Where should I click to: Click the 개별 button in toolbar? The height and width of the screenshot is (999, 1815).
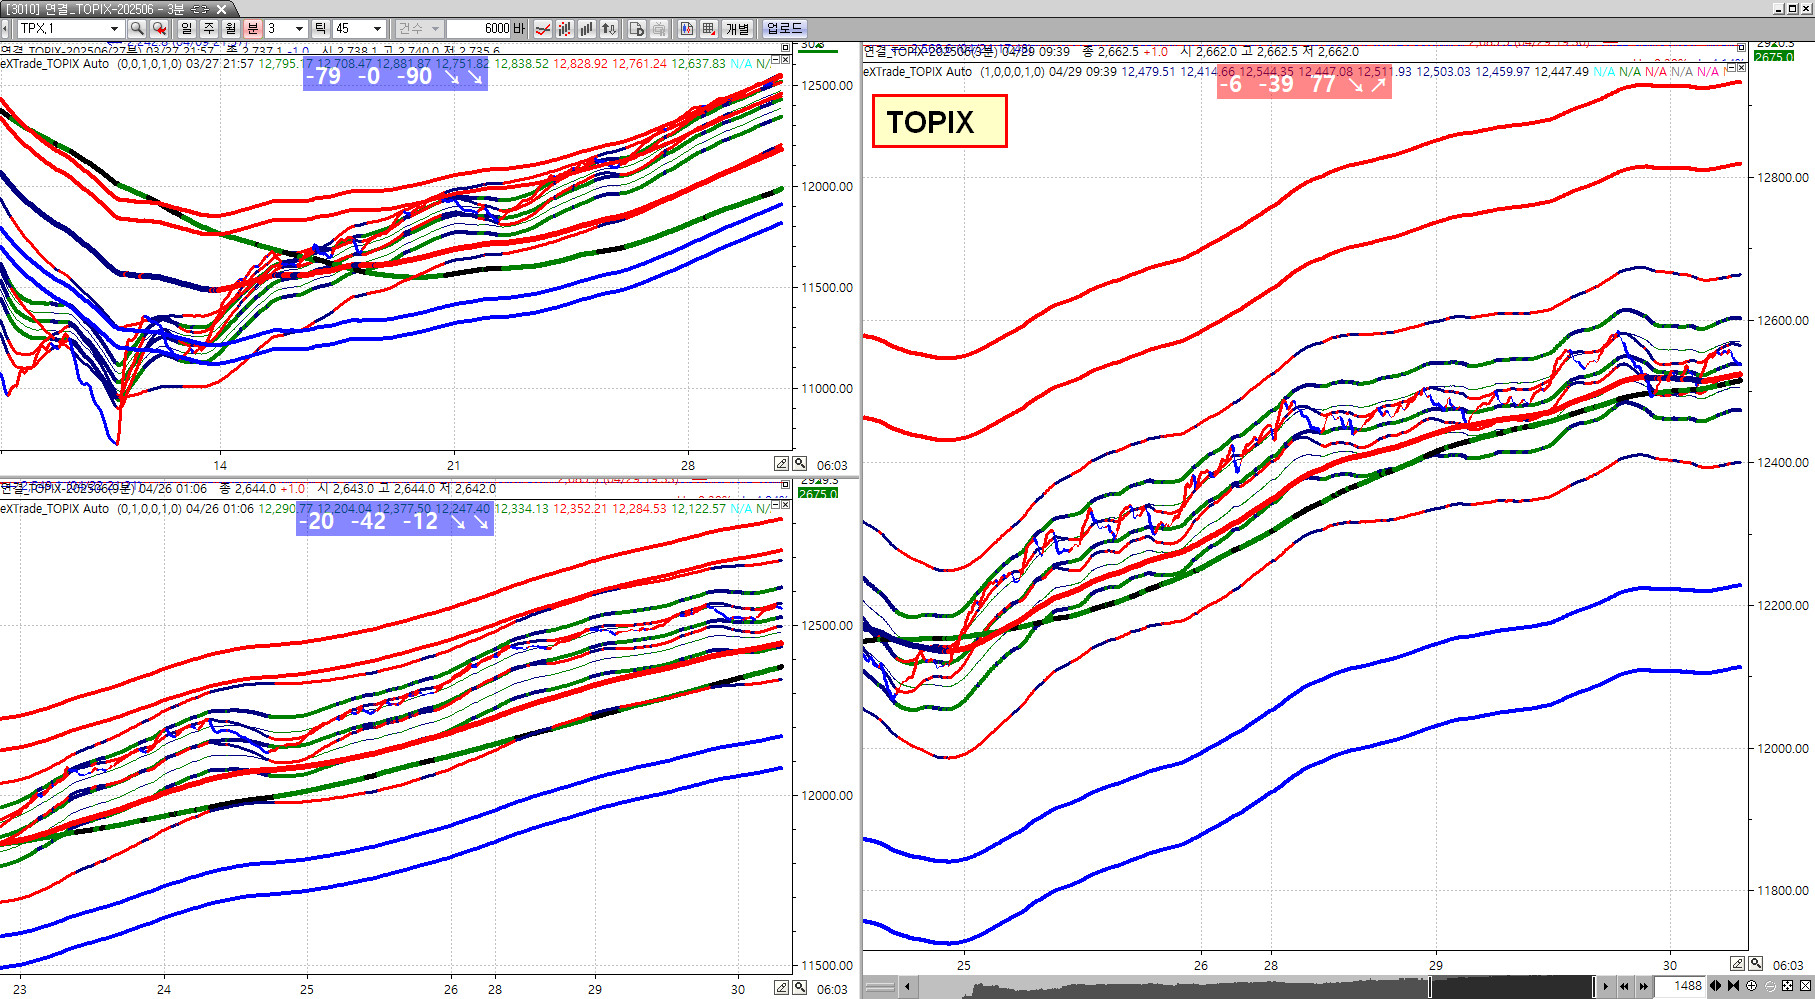coord(737,29)
